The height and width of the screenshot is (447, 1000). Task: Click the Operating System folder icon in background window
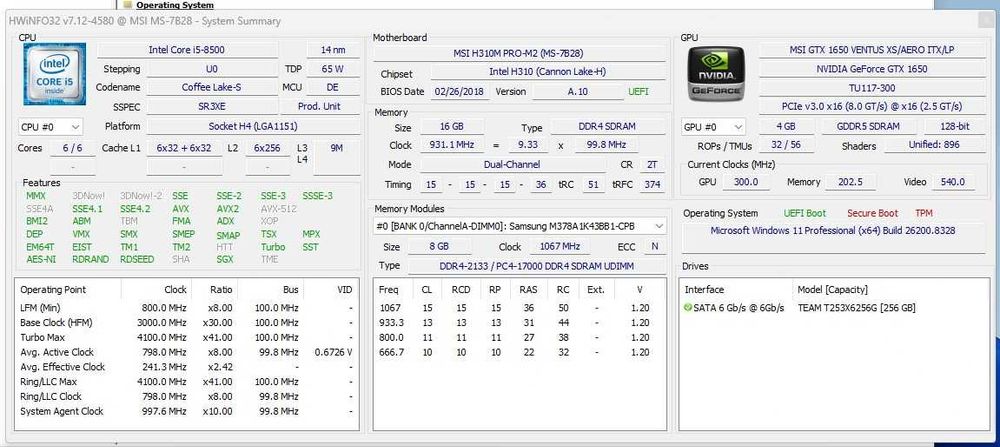[128, 4]
